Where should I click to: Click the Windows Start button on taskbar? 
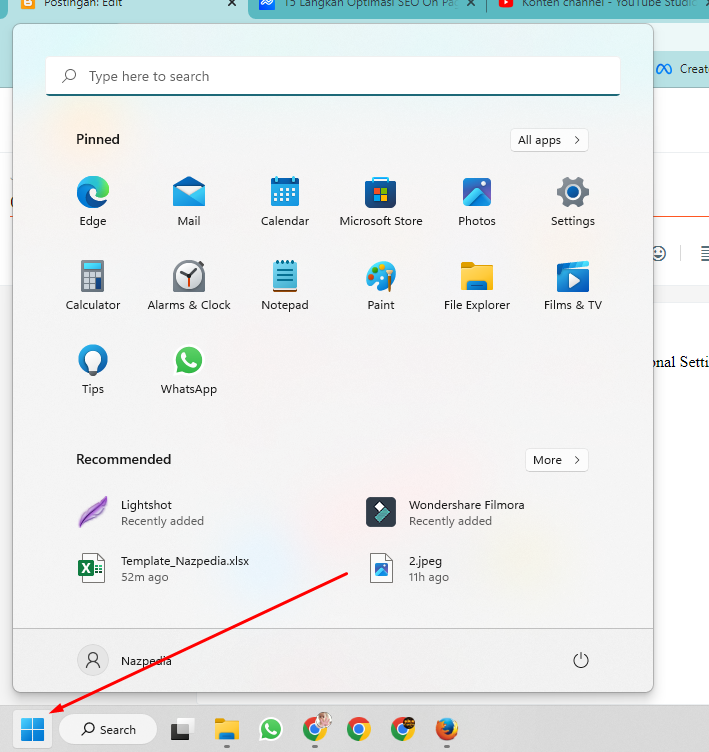(x=33, y=729)
